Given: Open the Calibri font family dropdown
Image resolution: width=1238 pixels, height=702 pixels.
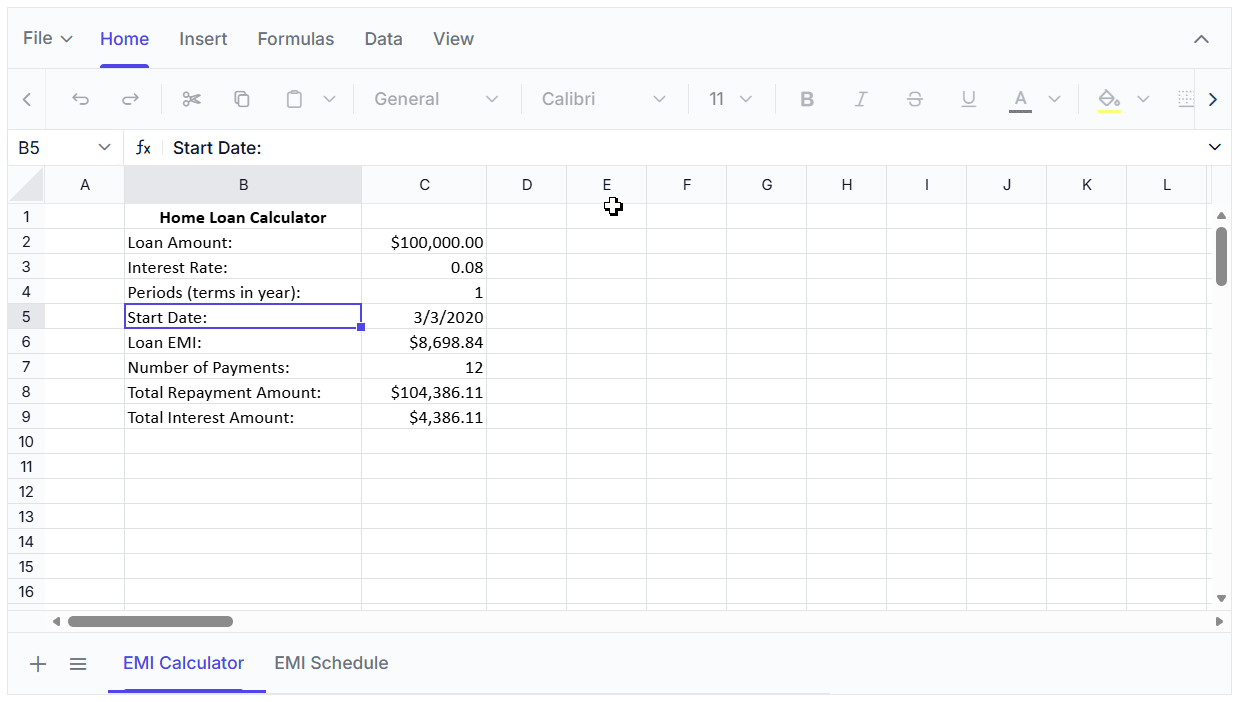Looking at the screenshot, I should pos(603,99).
